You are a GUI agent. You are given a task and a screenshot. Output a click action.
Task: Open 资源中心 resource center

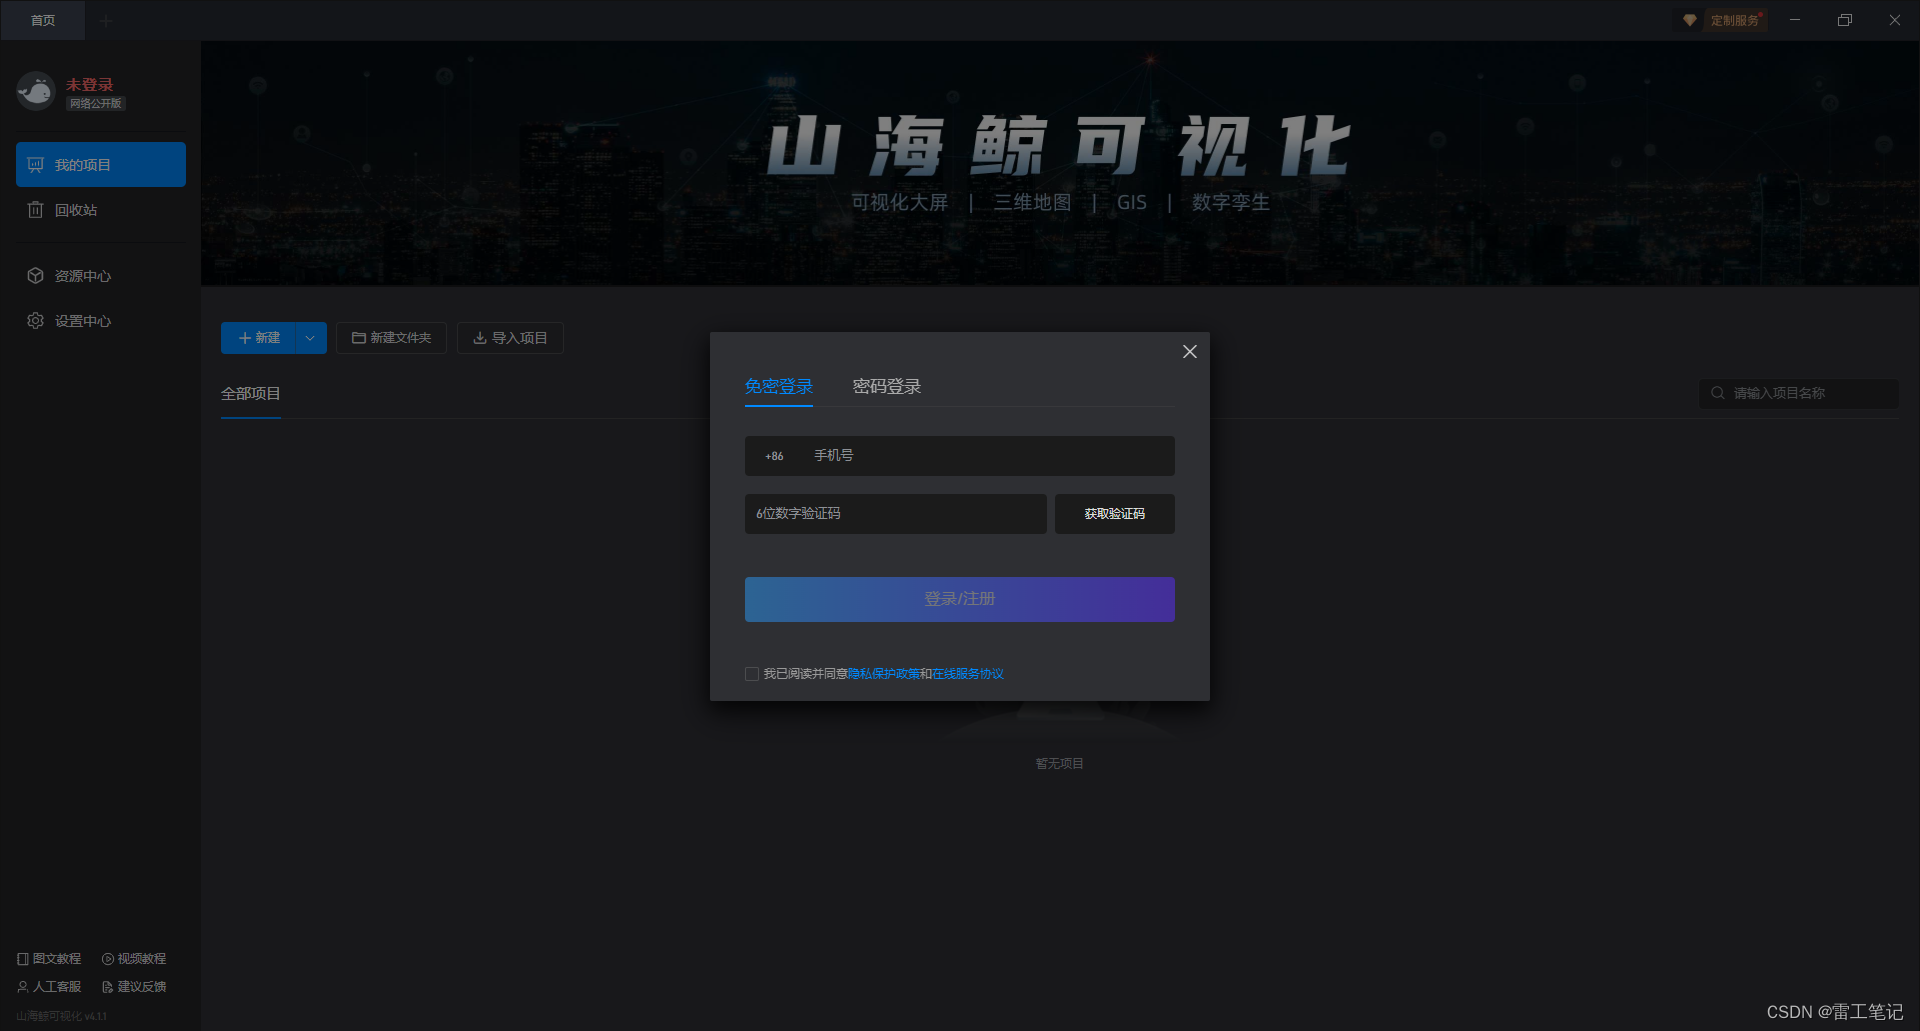101,276
